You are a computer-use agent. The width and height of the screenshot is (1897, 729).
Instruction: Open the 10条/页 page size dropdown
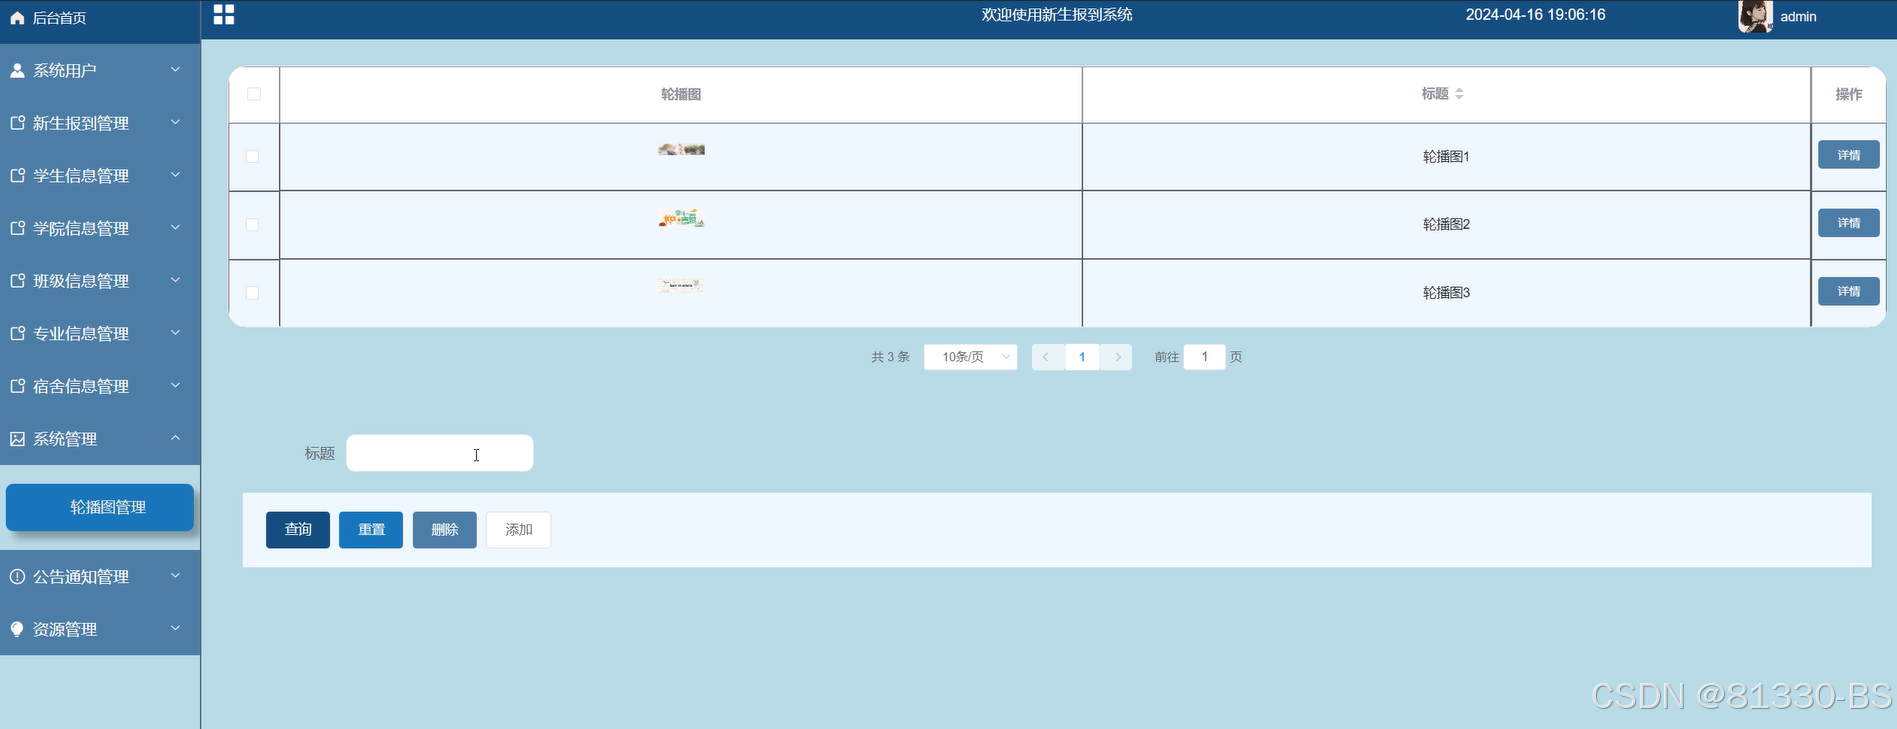(971, 357)
